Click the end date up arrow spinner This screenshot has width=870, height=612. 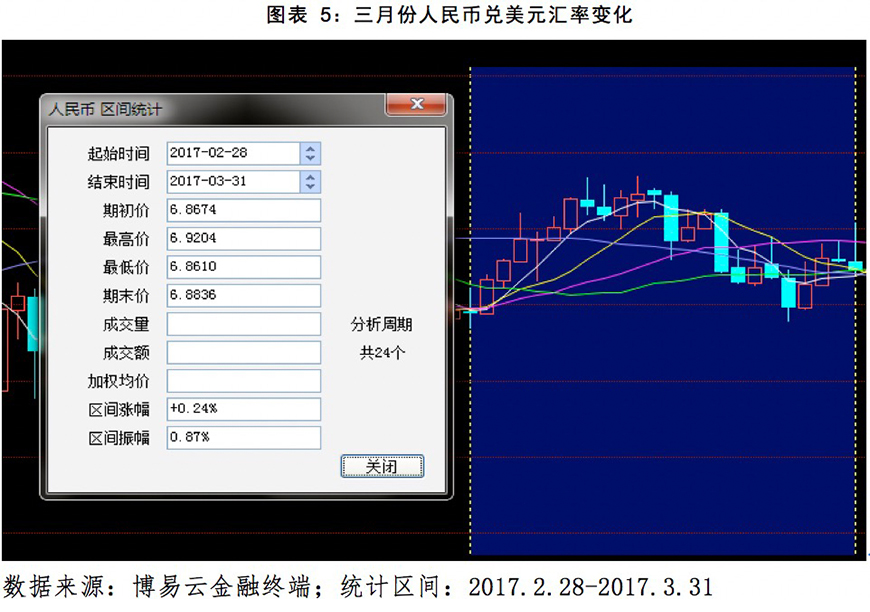point(311,176)
